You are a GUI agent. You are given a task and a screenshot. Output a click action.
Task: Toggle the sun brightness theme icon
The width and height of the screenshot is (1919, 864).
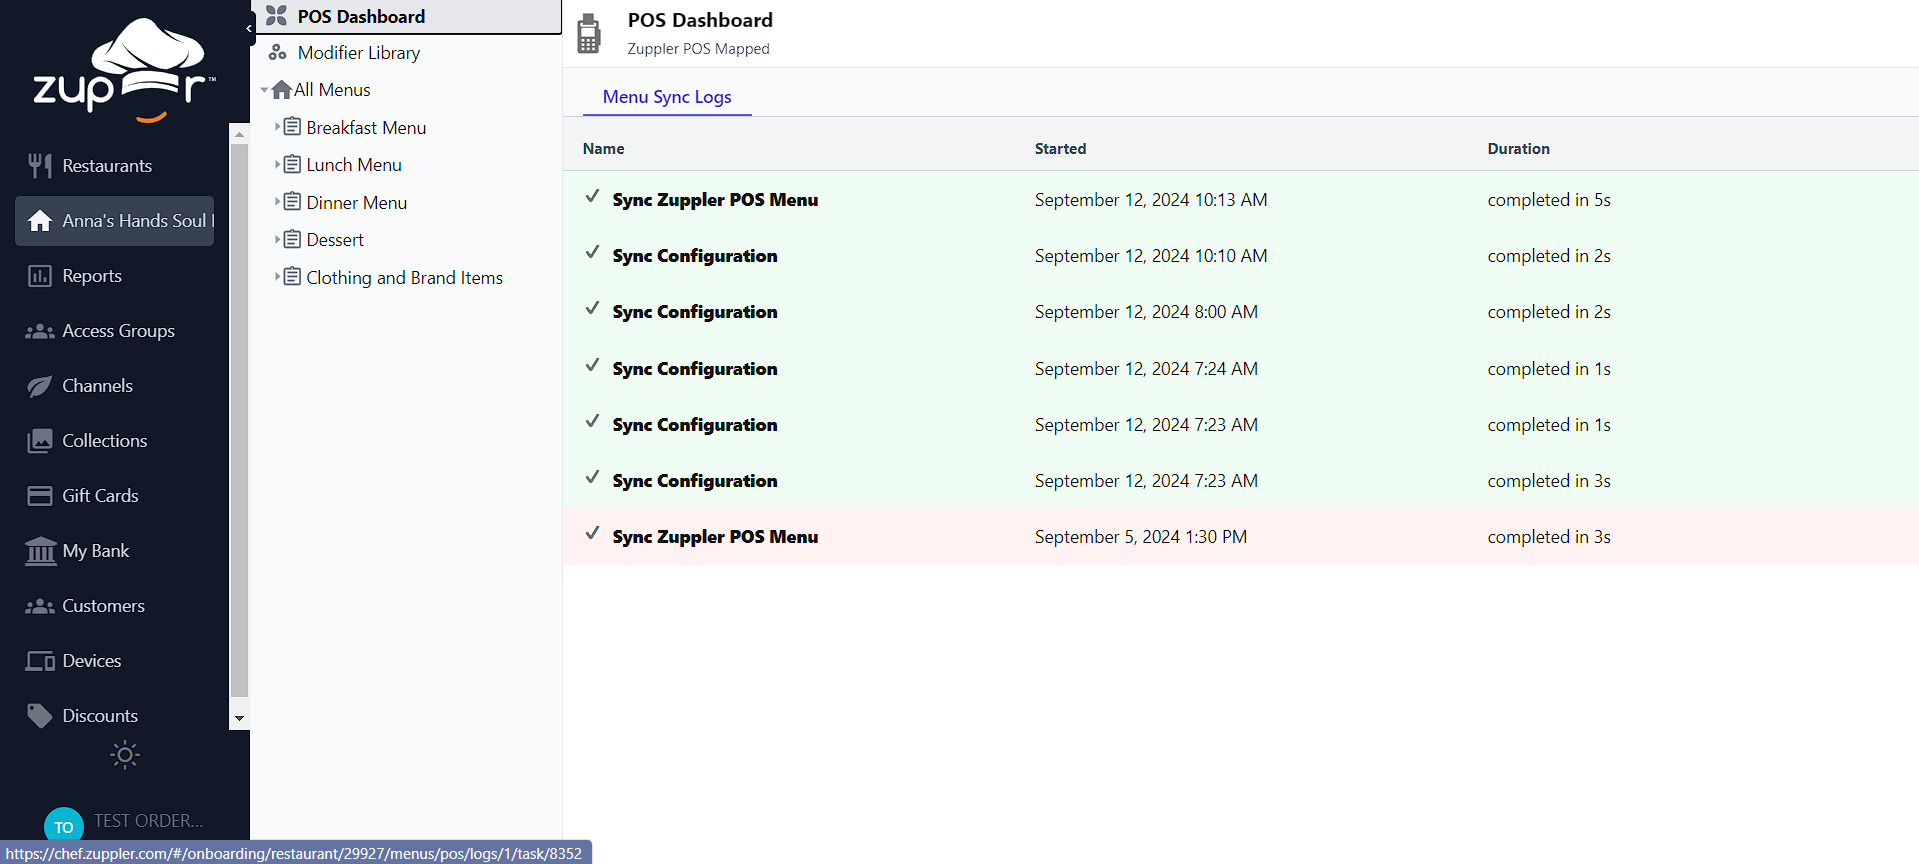pos(125,755)
